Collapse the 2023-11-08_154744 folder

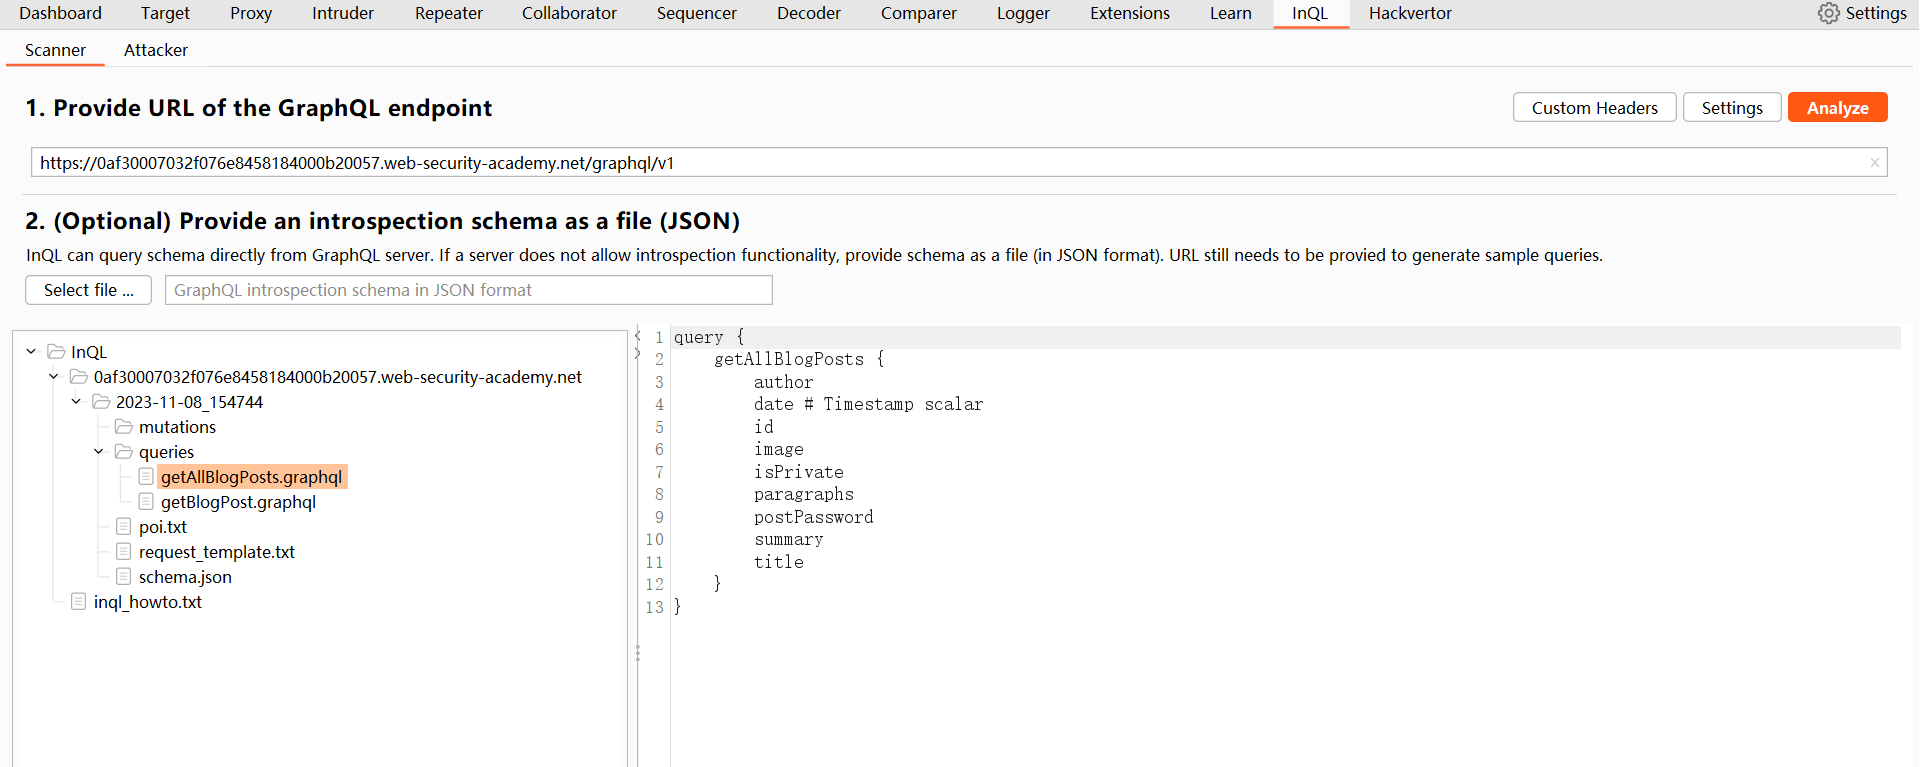click(76, 402)
